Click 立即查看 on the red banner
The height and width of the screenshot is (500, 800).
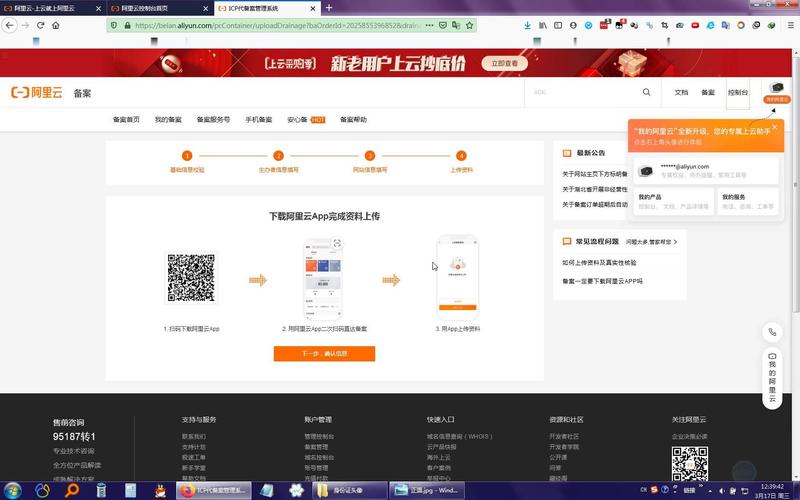click(x=505, y=63)
